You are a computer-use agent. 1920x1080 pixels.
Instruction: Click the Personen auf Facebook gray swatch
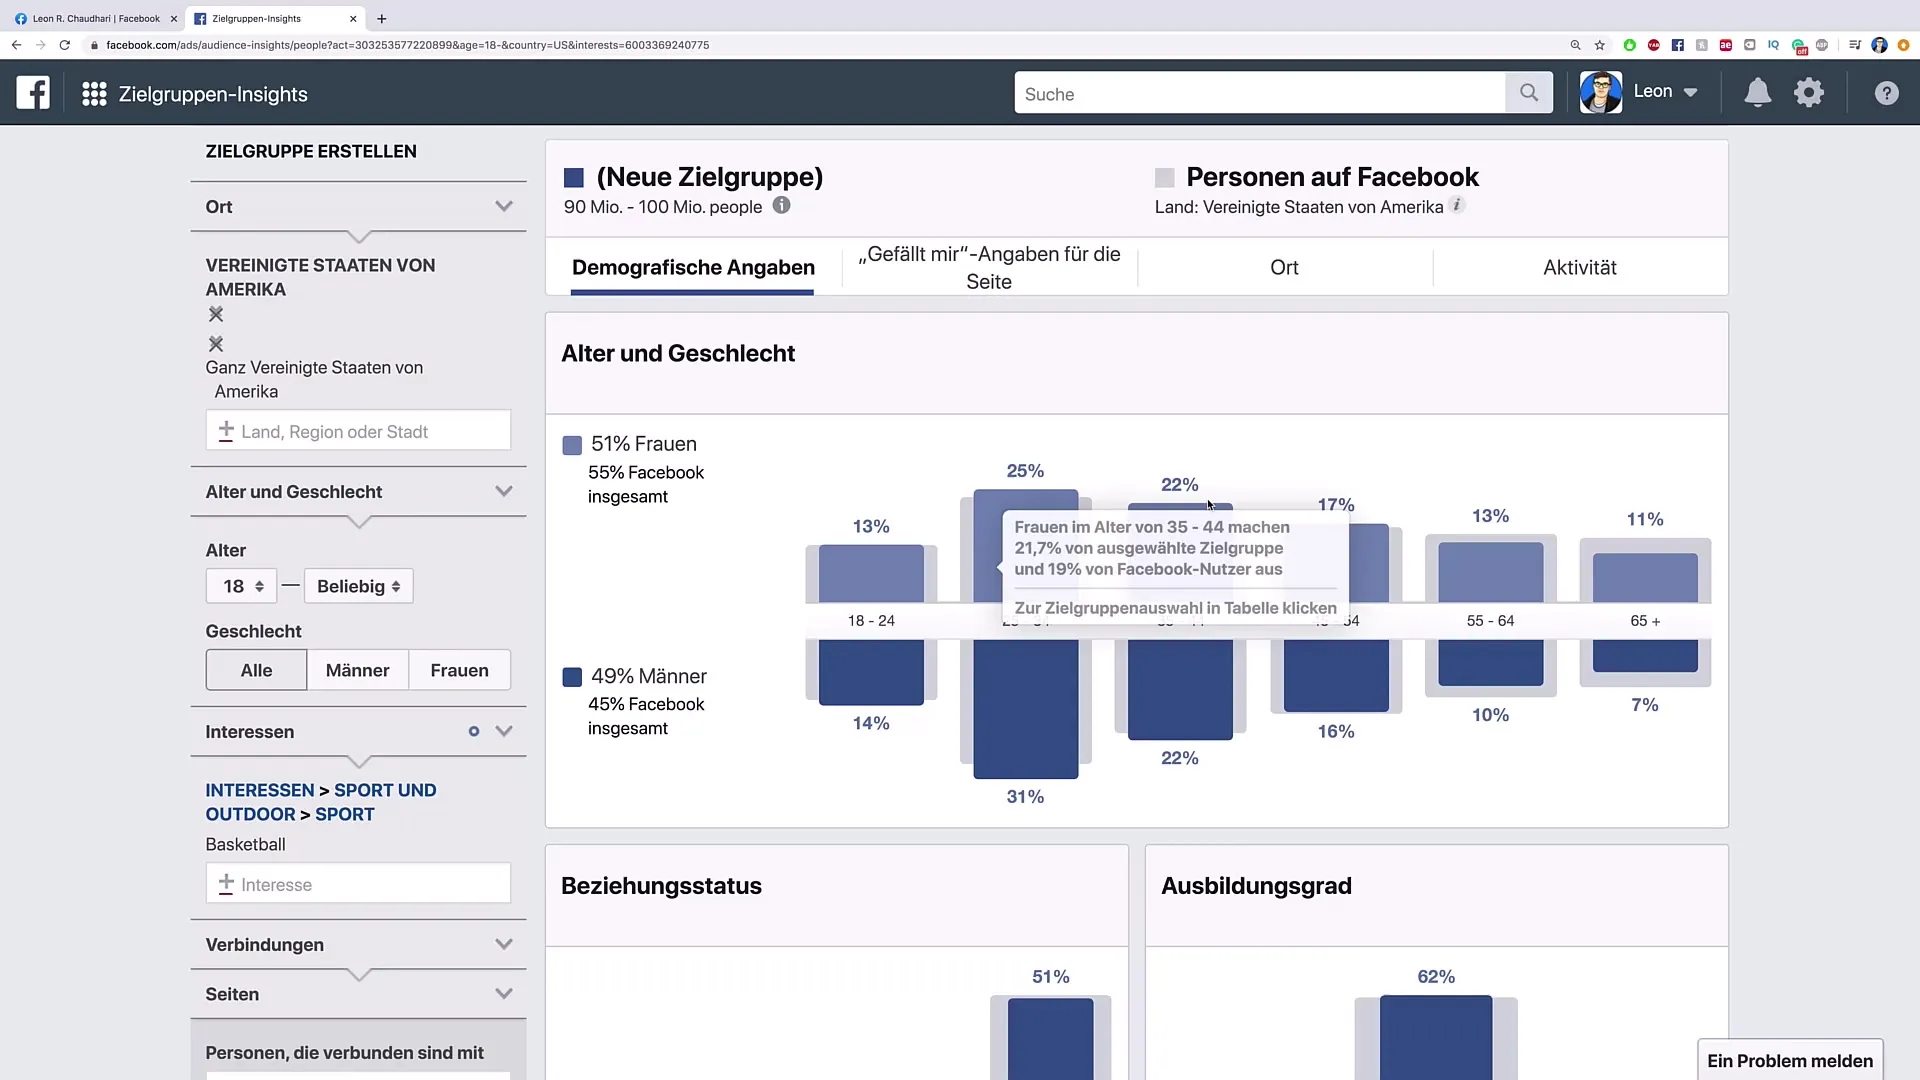click(1164, 178)
